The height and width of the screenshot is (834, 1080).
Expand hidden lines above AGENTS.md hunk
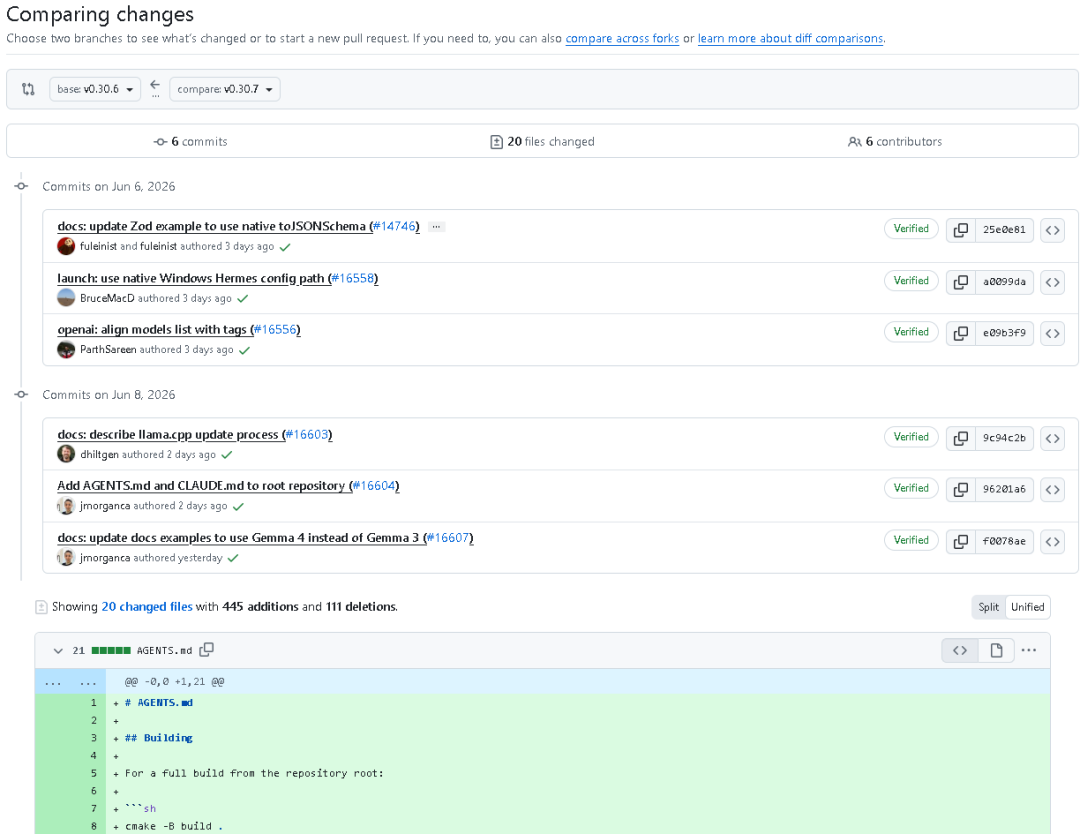(x=70, y=682)
